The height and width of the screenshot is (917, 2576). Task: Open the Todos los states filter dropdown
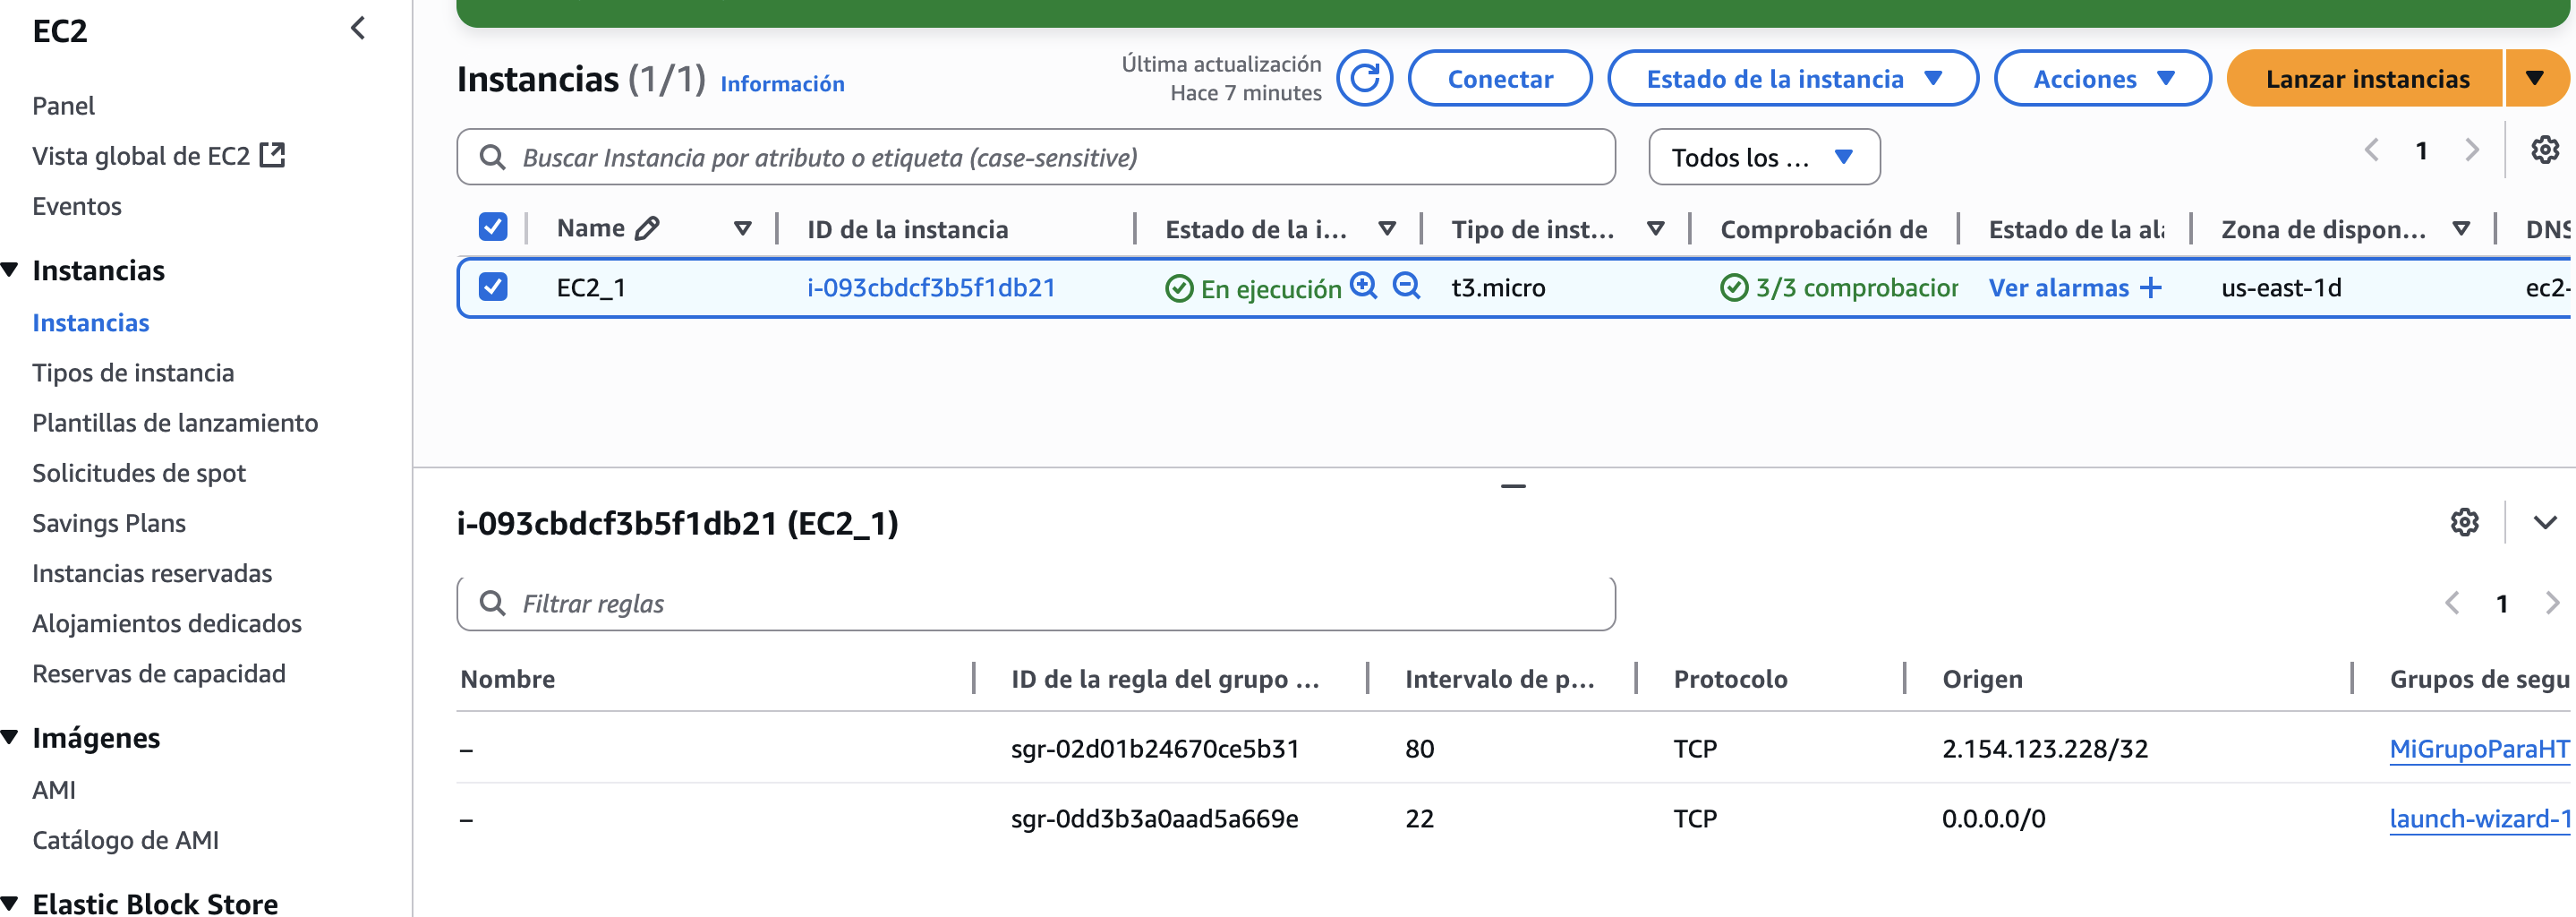(1763, 157)
